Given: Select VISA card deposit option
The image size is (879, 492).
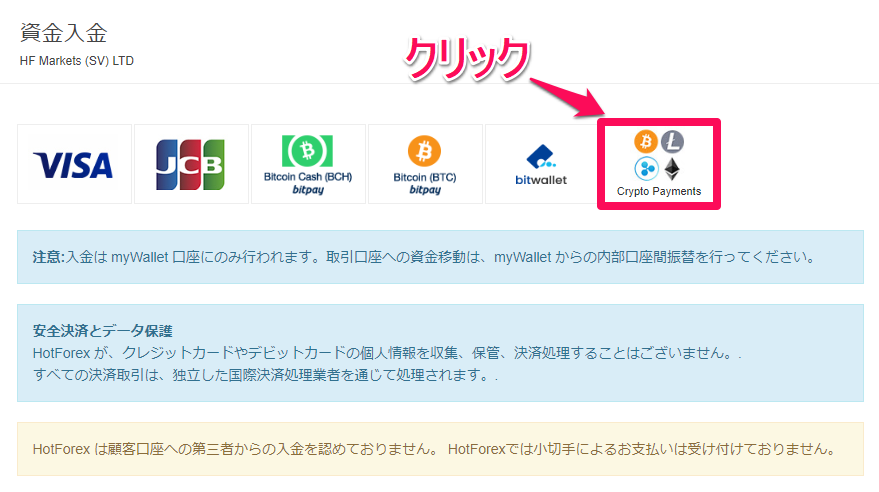Looking at the screenshot, I should [x=75, y=164].
